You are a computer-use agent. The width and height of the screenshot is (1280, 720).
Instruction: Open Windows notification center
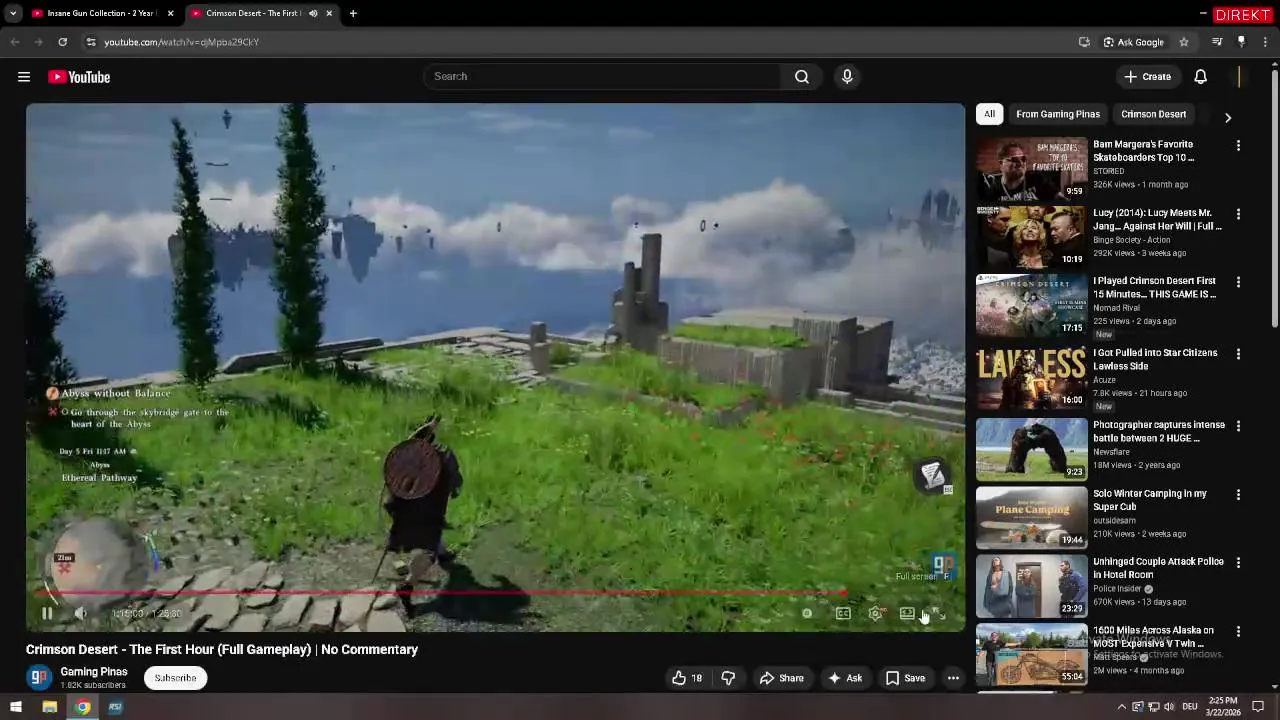tap(1258, 707)
